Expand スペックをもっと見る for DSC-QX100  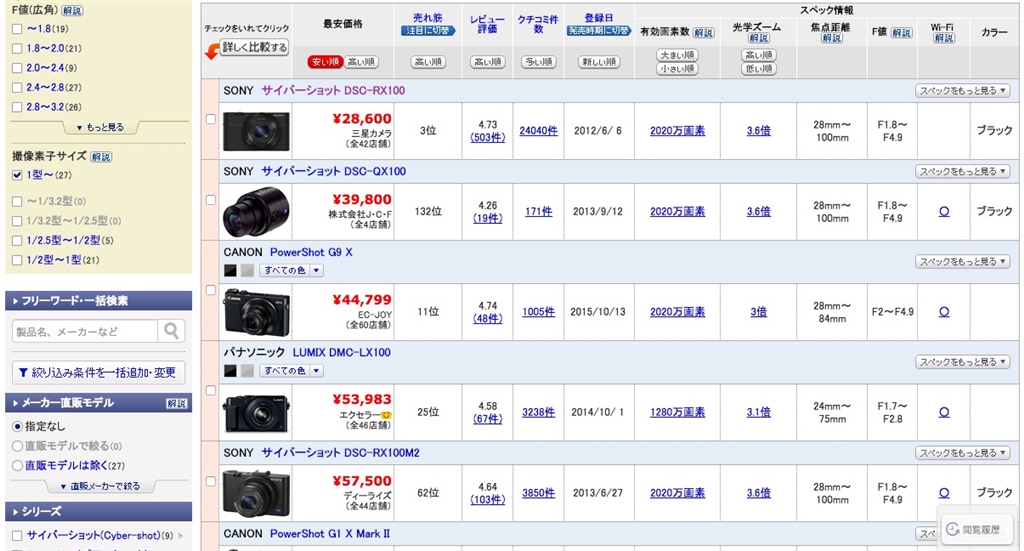point(963,172)
